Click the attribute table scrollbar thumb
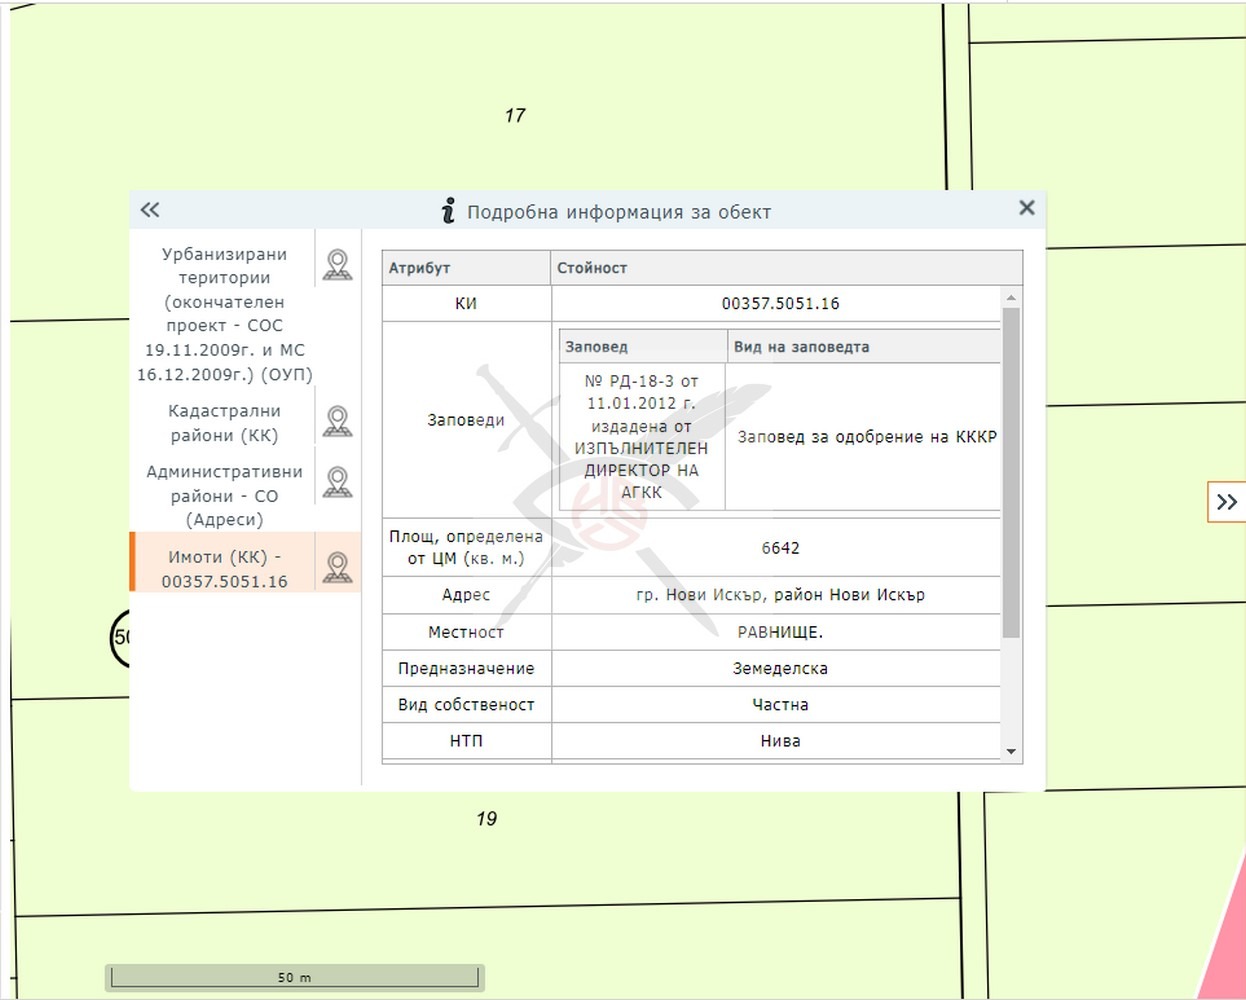The height and width of the screenshot is (1000, 1246). [1011, 470]
